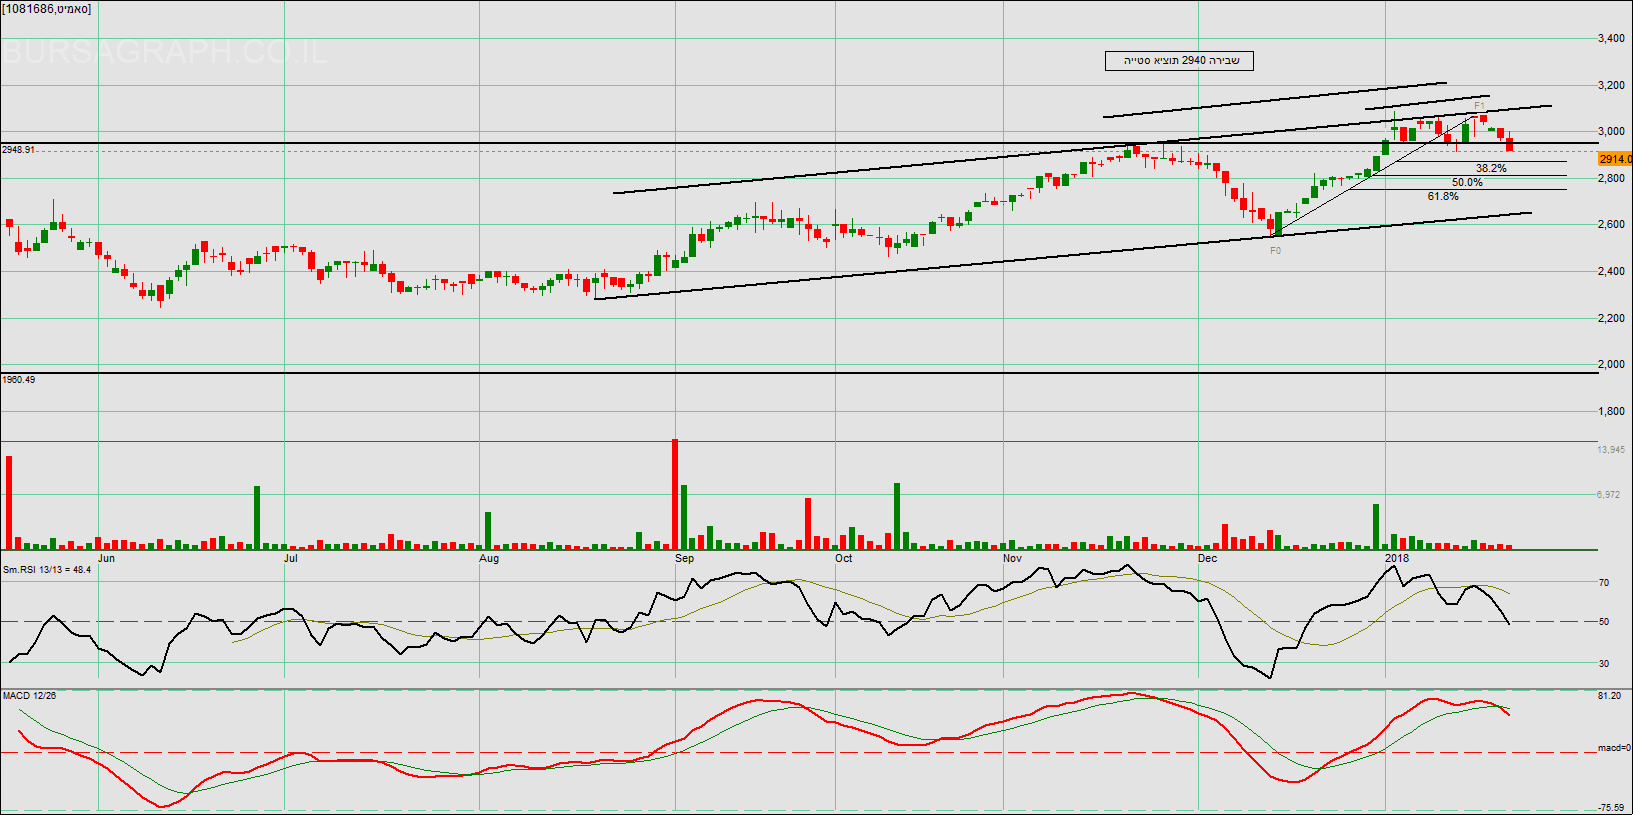The height and width of the screenshot is (815, 1633).
Task: Click the 2018 label on time axis
Action: click(1396, 558)
